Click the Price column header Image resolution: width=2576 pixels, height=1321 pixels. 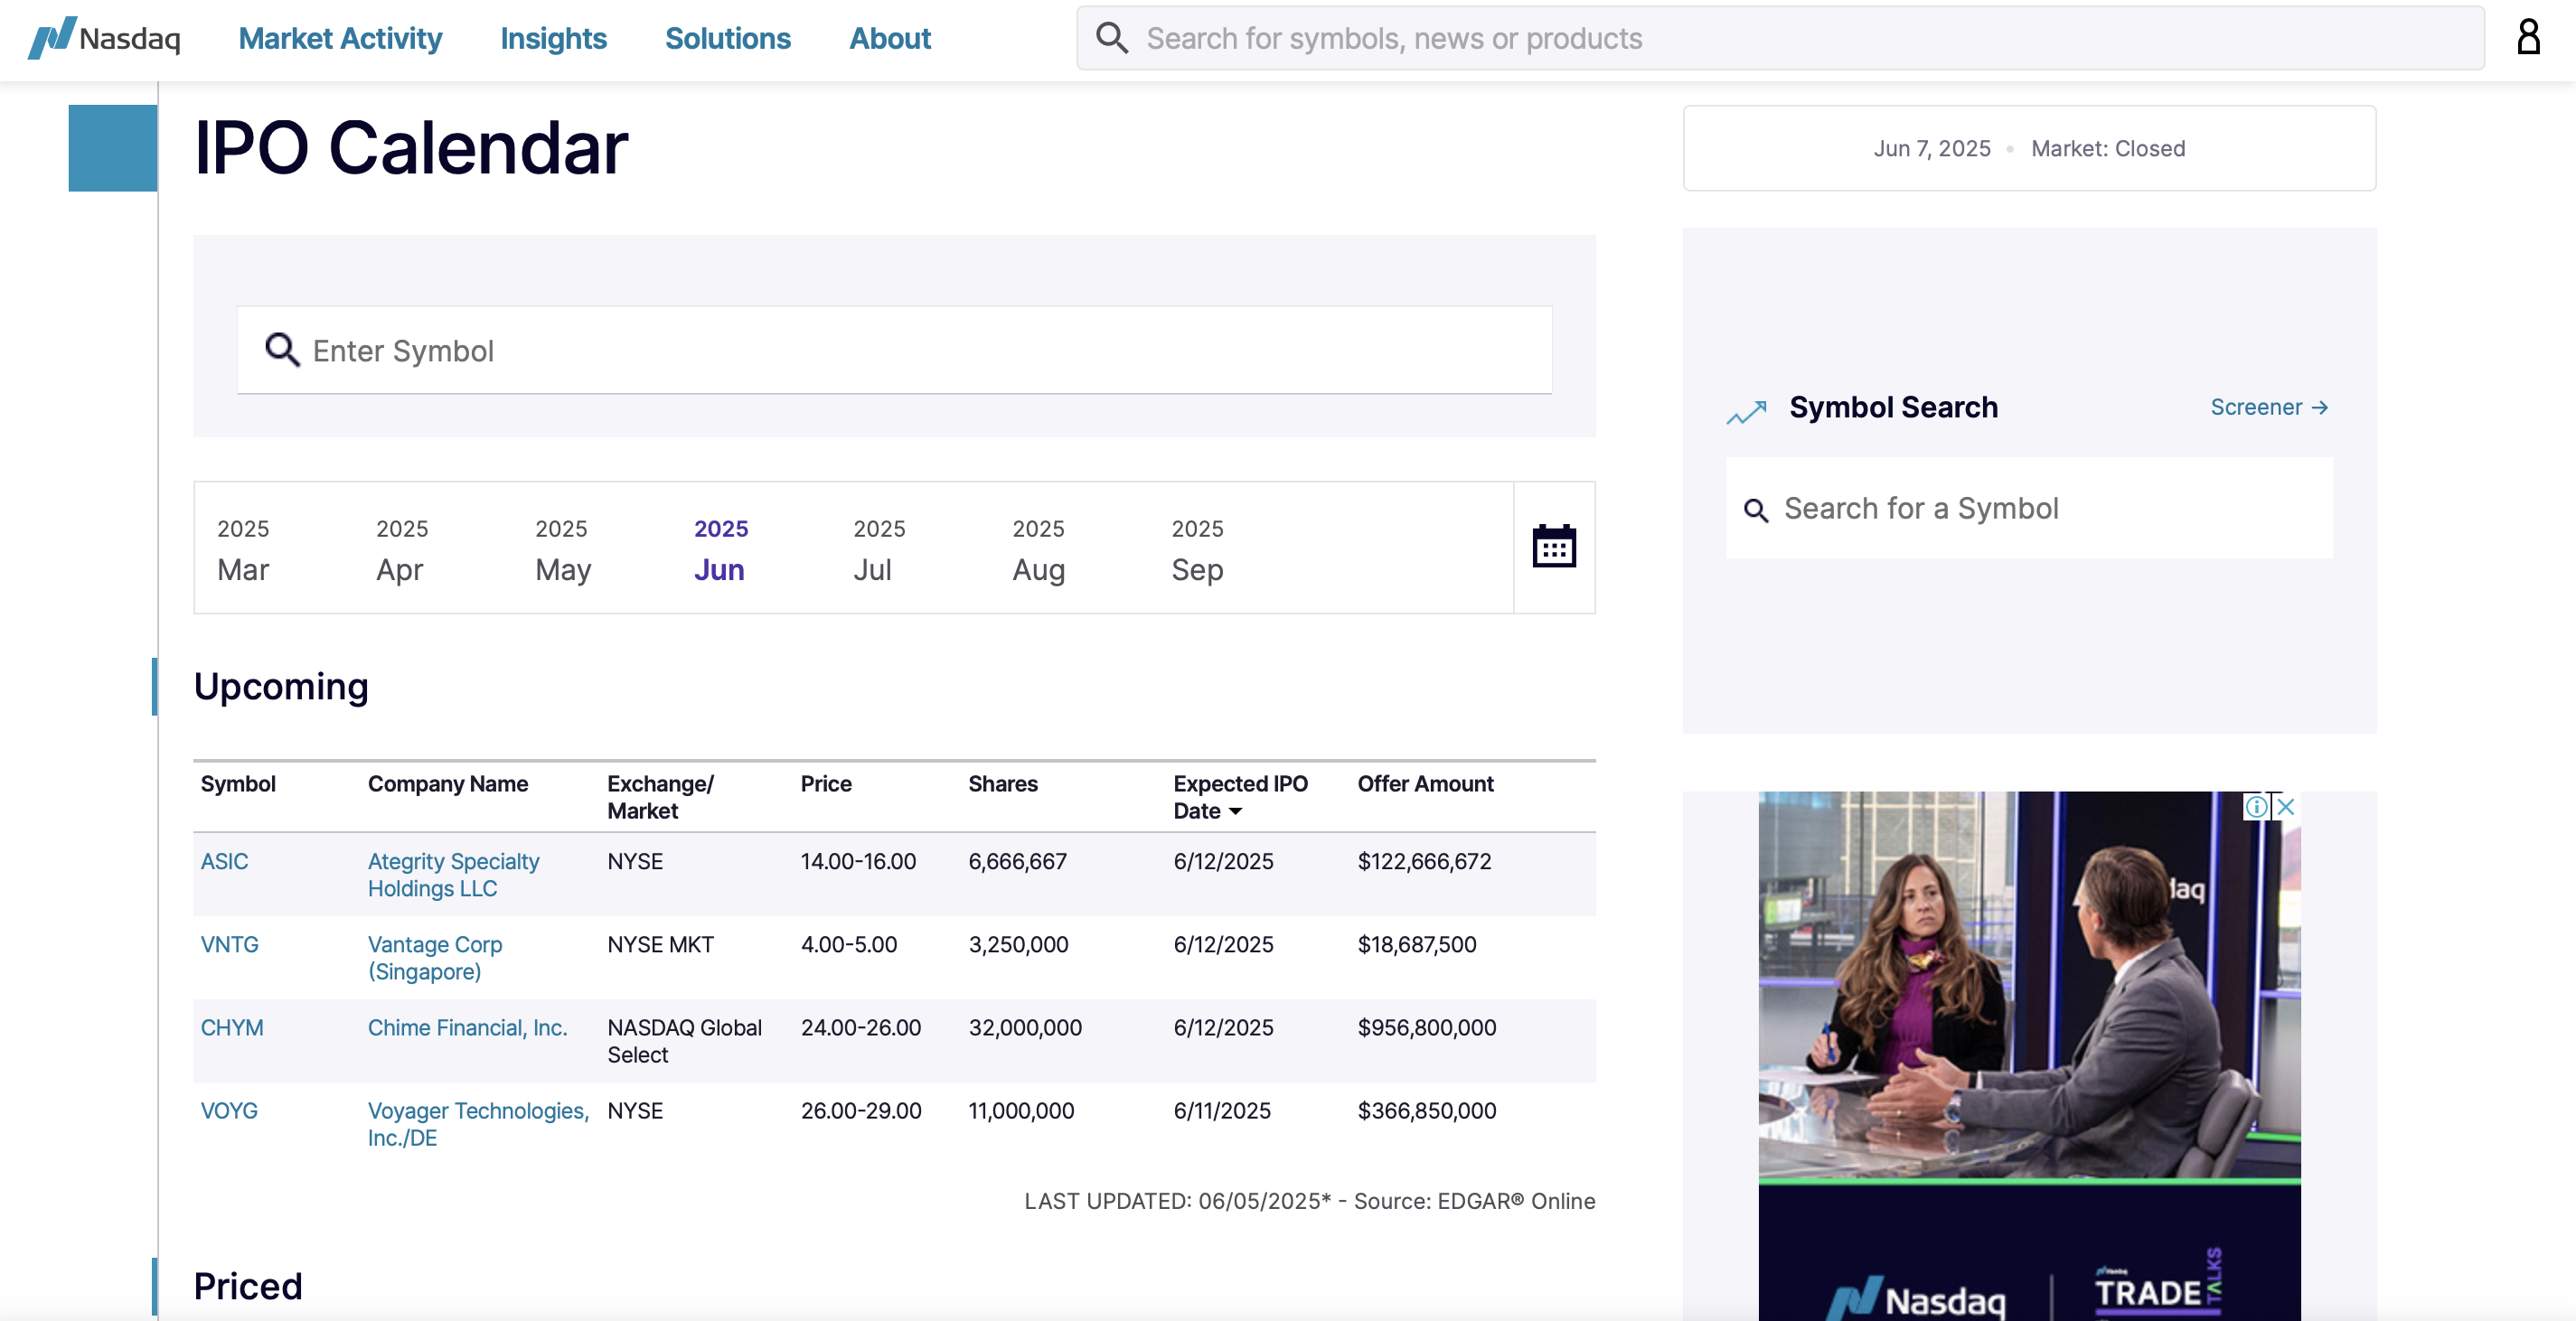tap(826, 784)
